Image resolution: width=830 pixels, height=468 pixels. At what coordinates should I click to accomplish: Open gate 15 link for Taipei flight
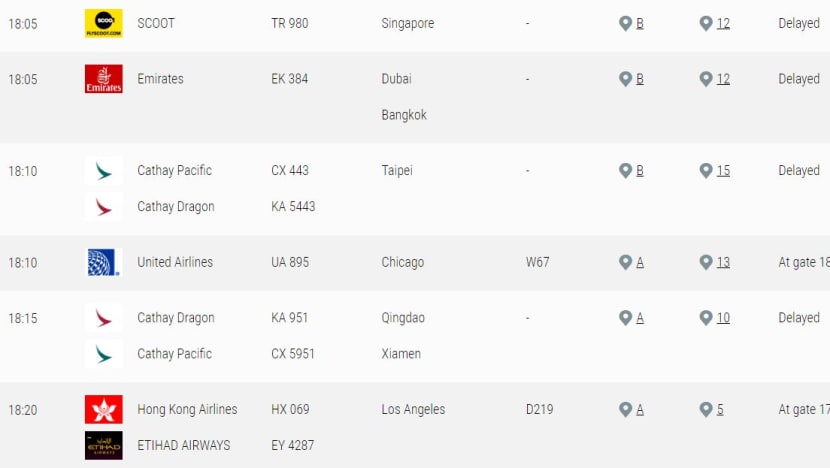723,170
